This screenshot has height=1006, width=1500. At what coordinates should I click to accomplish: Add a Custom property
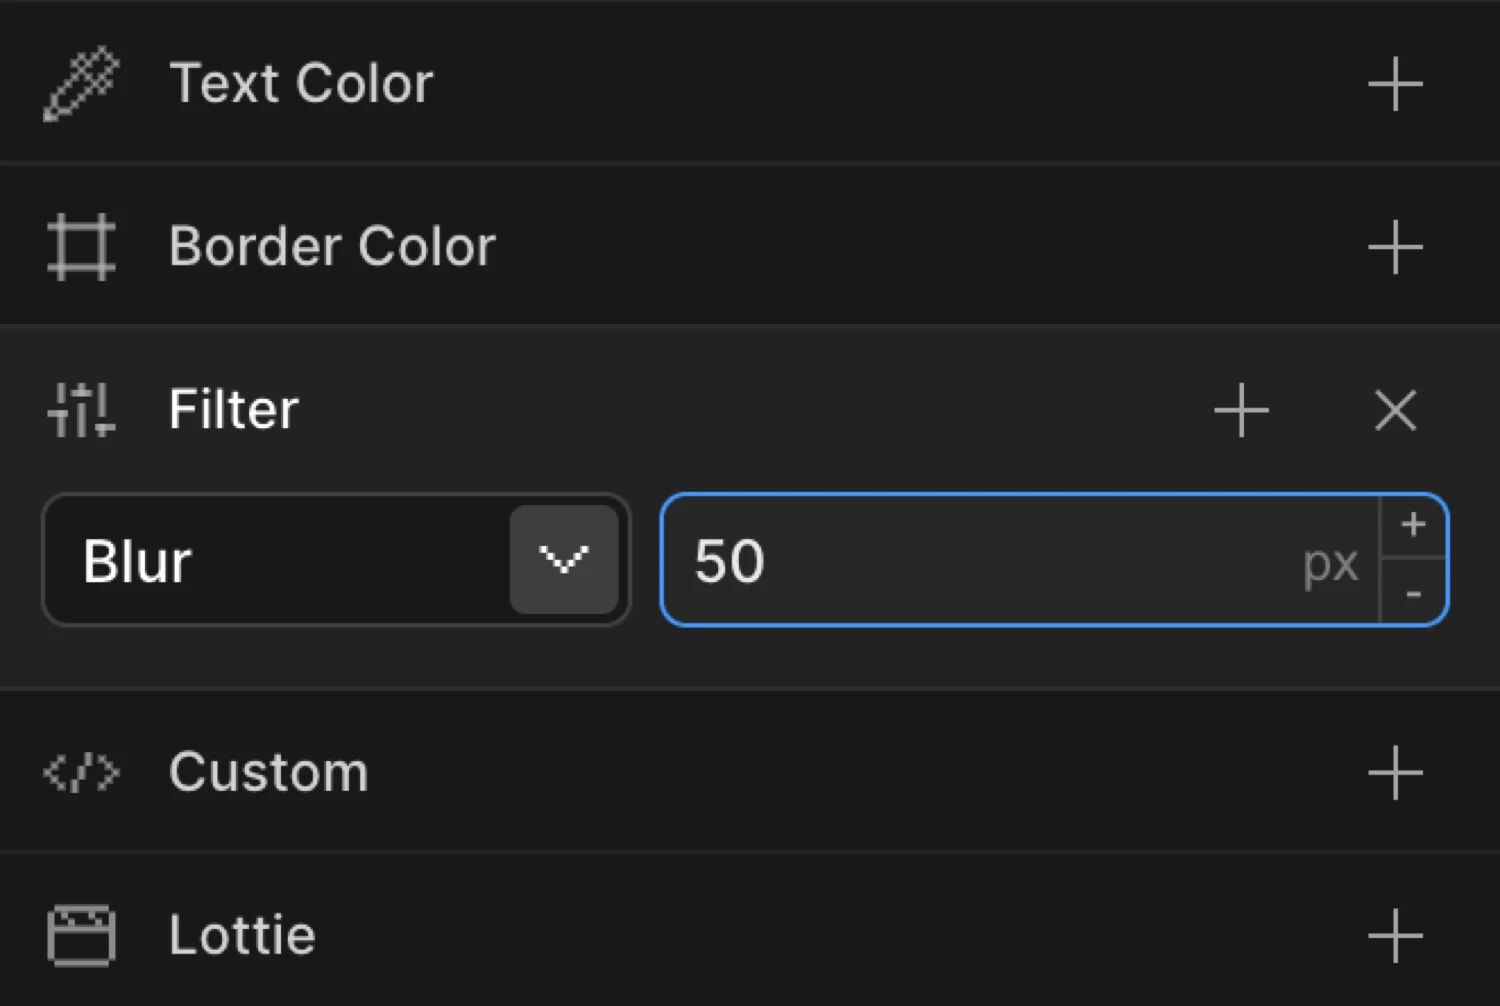coord(1395,772)
